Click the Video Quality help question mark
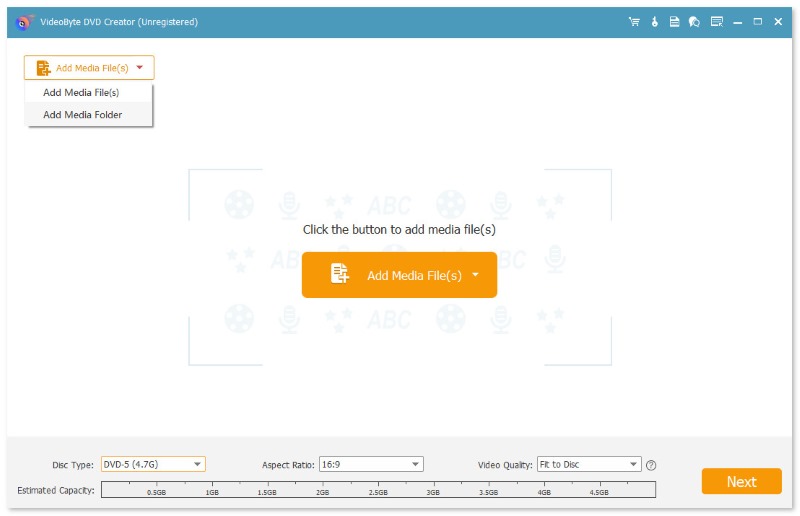 (x=651, y=465)
